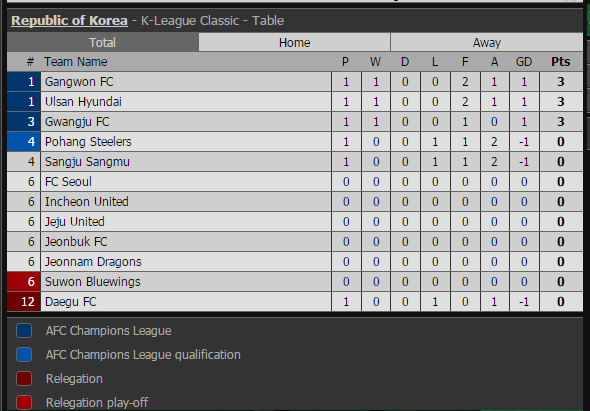
Task: Click the GD column header
Action: (x=524, y=62)
